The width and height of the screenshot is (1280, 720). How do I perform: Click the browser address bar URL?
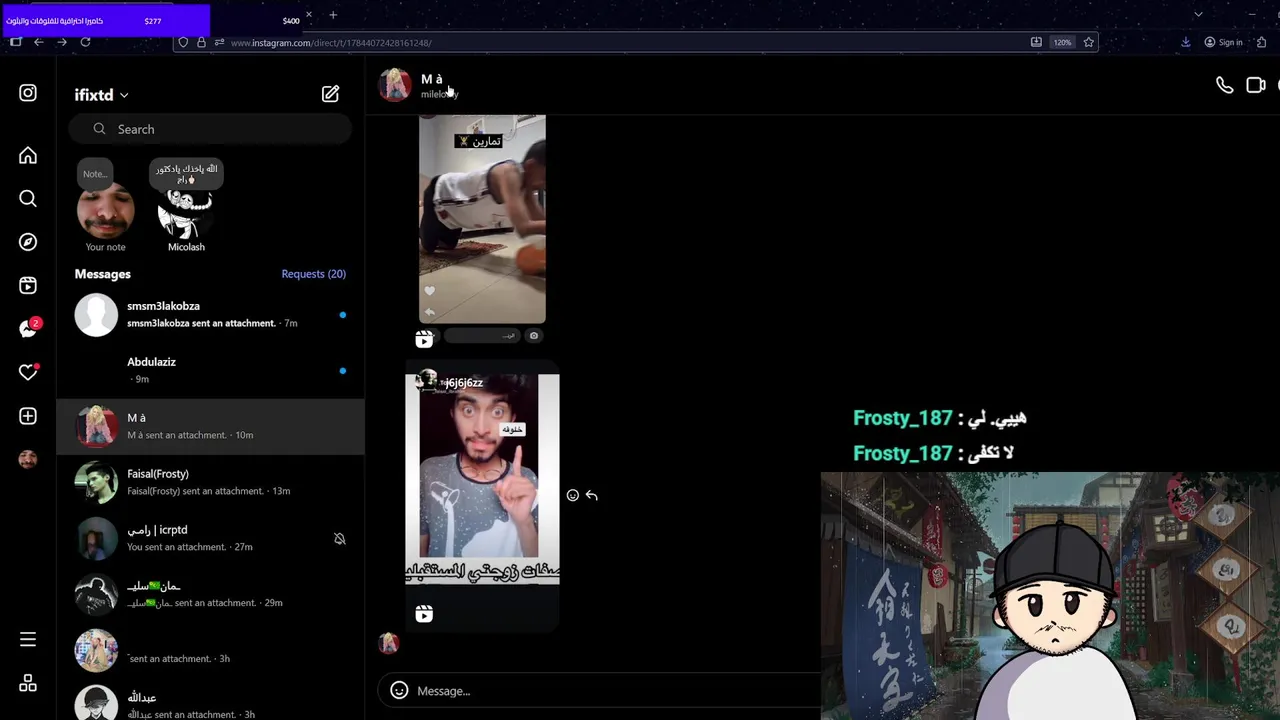(x=331, y=43)
